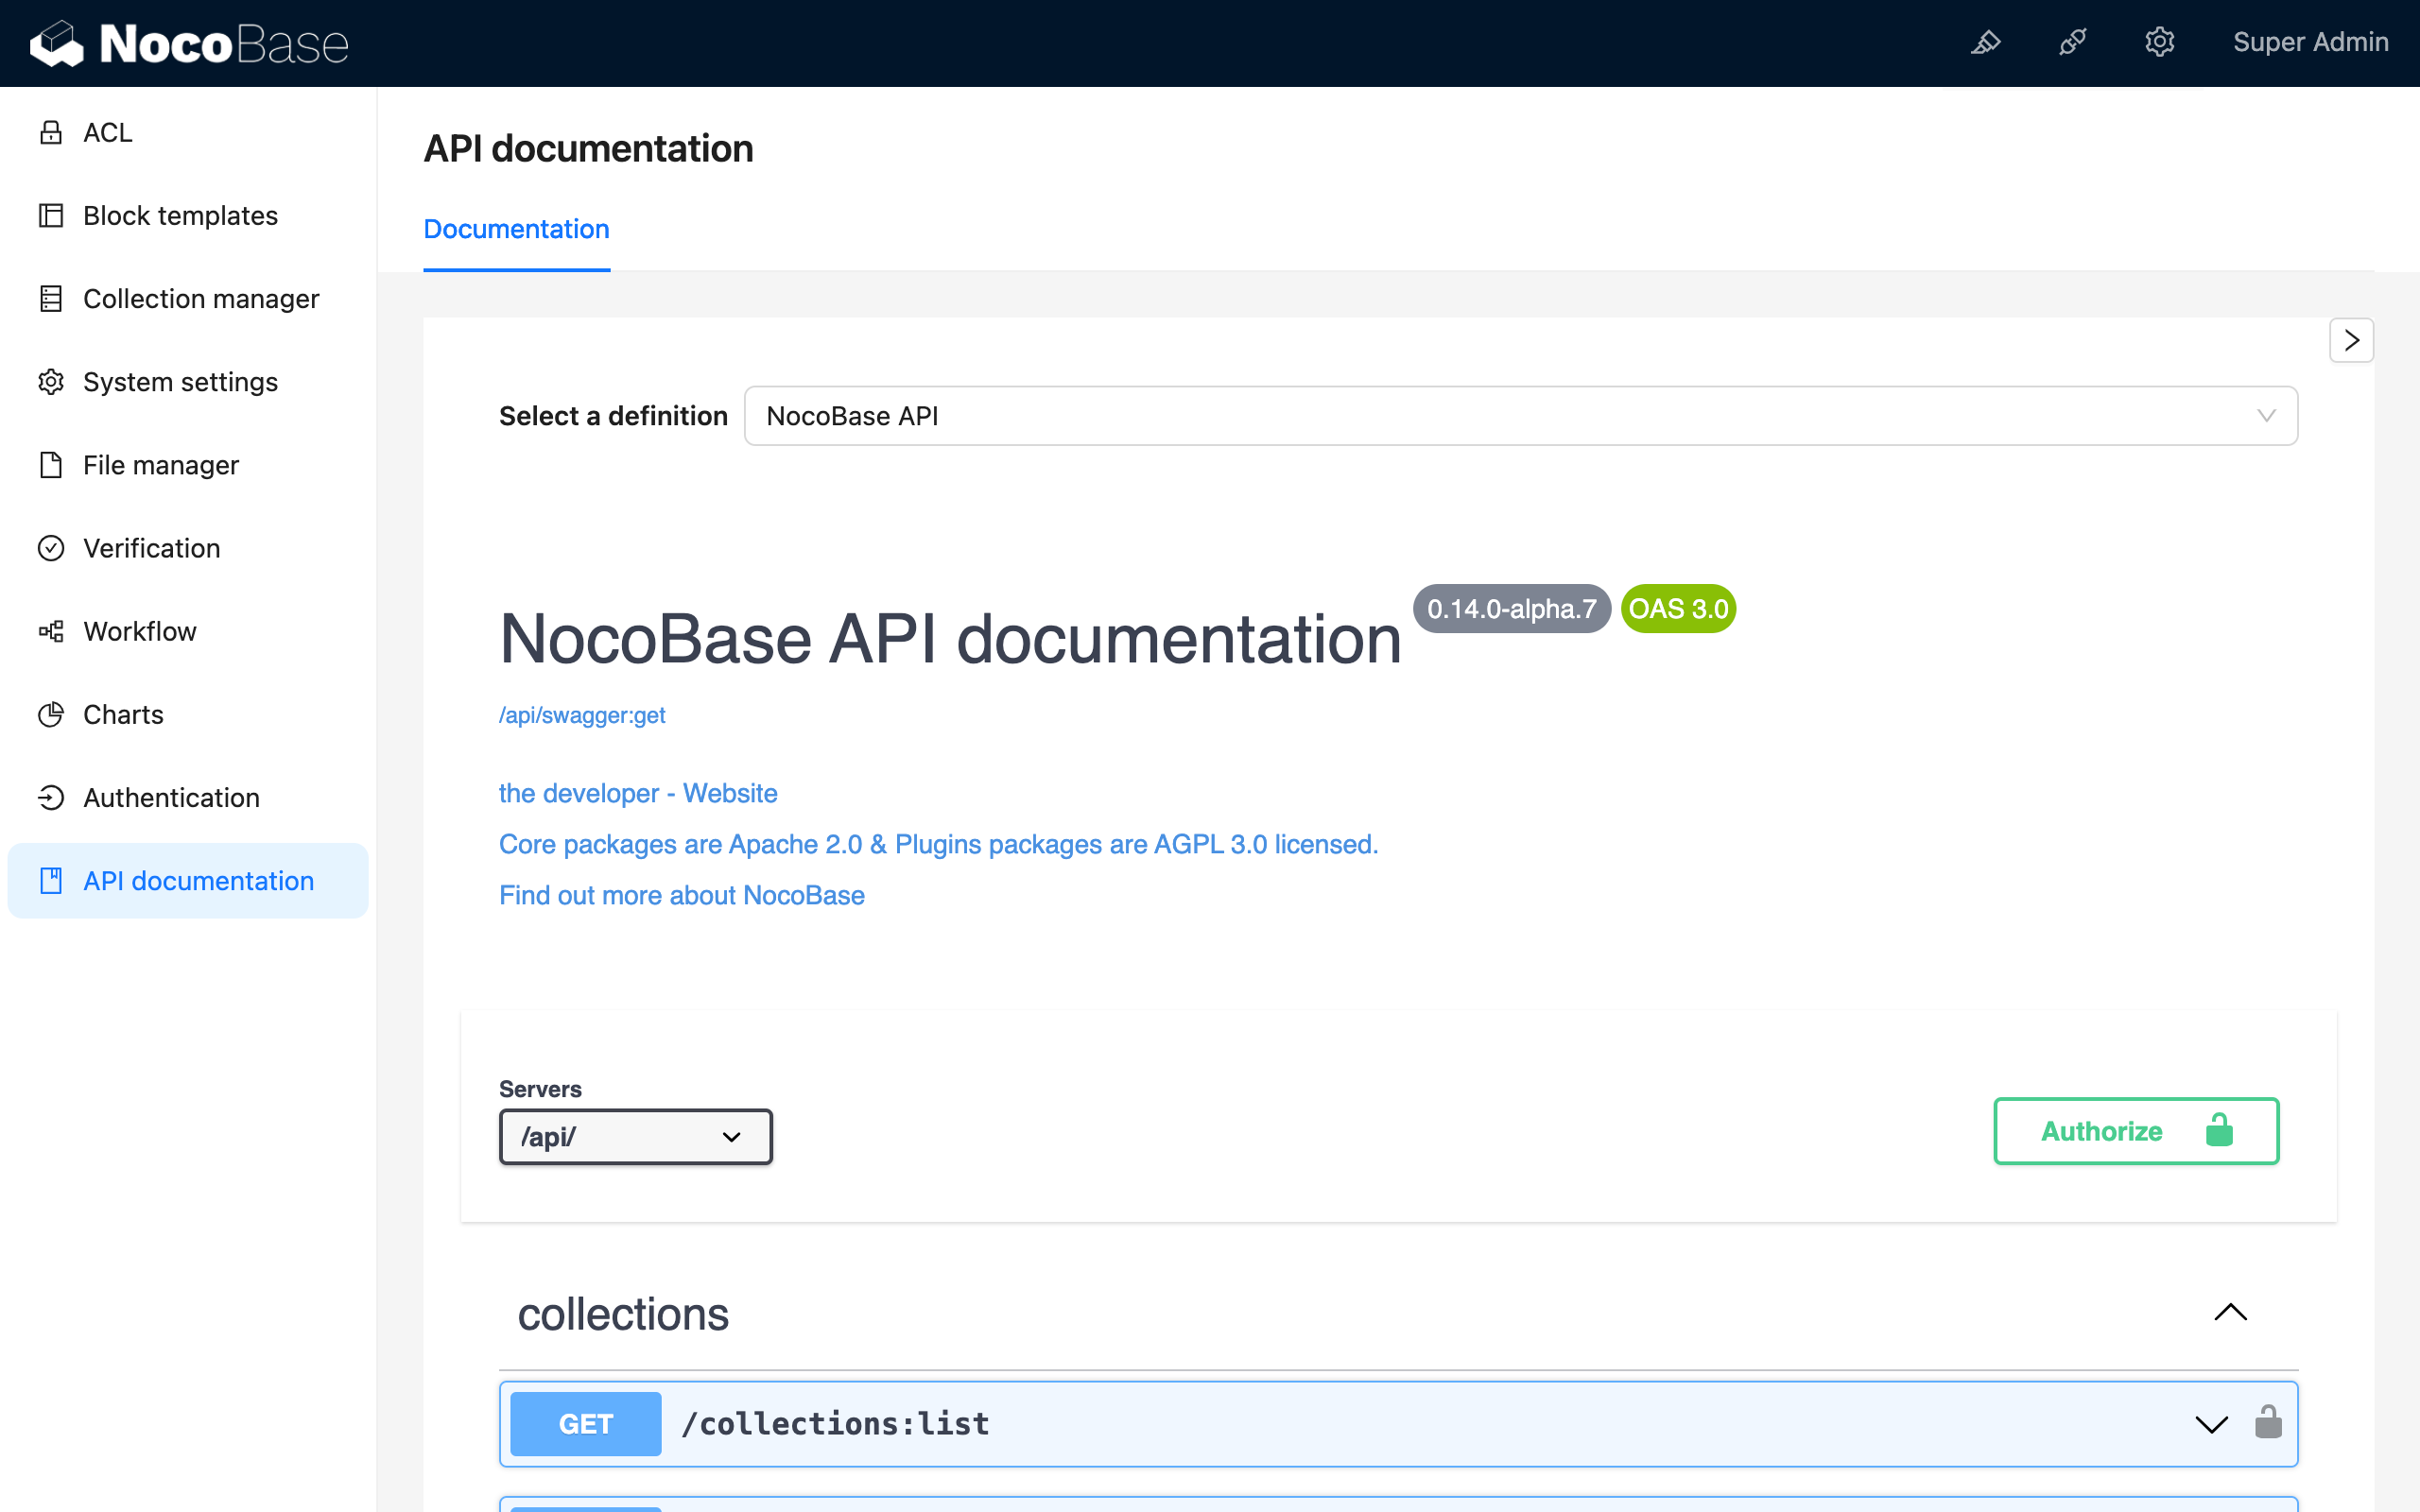Viewport: 2420px width, 1512px height.
Task: Click Find out more about NocoBase
Action: [681, 895]
